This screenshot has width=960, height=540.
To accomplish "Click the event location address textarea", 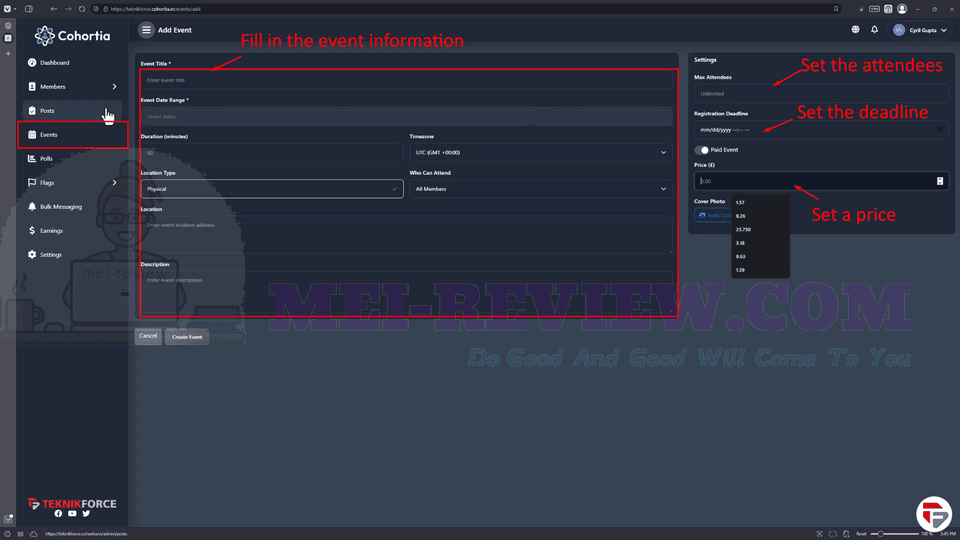I will (407, 234).
